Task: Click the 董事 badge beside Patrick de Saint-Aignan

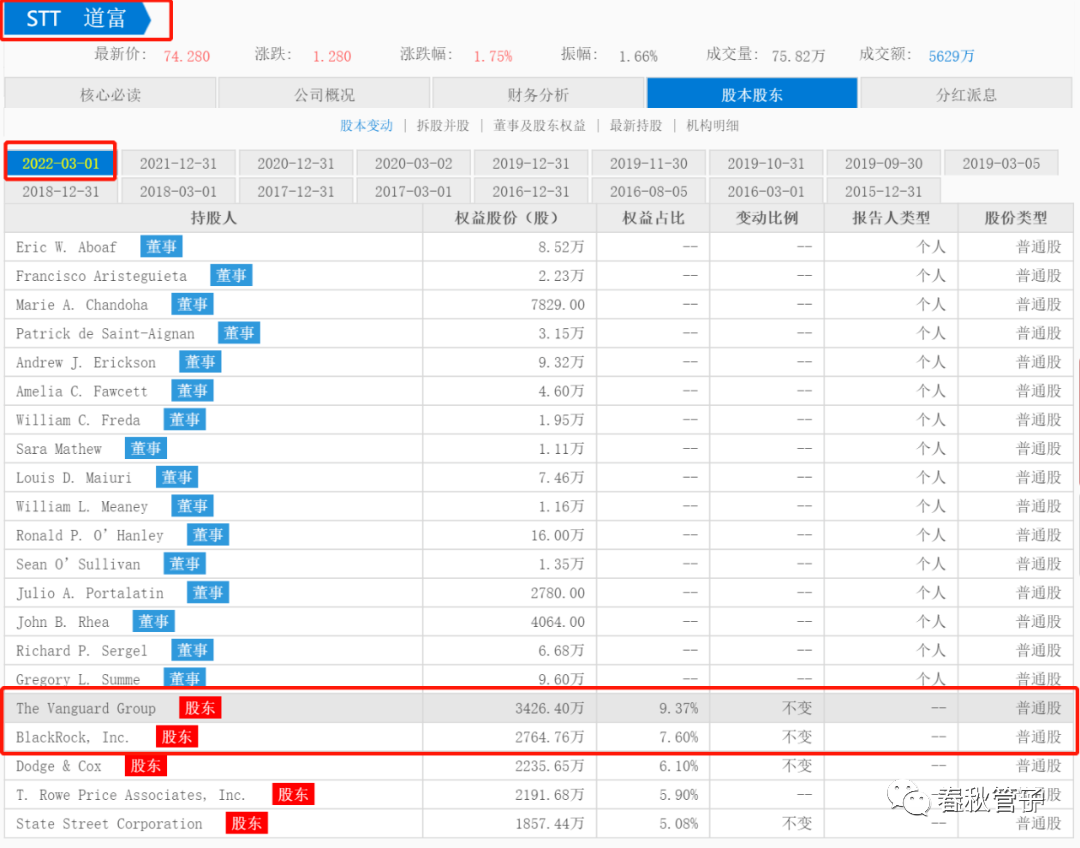Action: point(239,333)
